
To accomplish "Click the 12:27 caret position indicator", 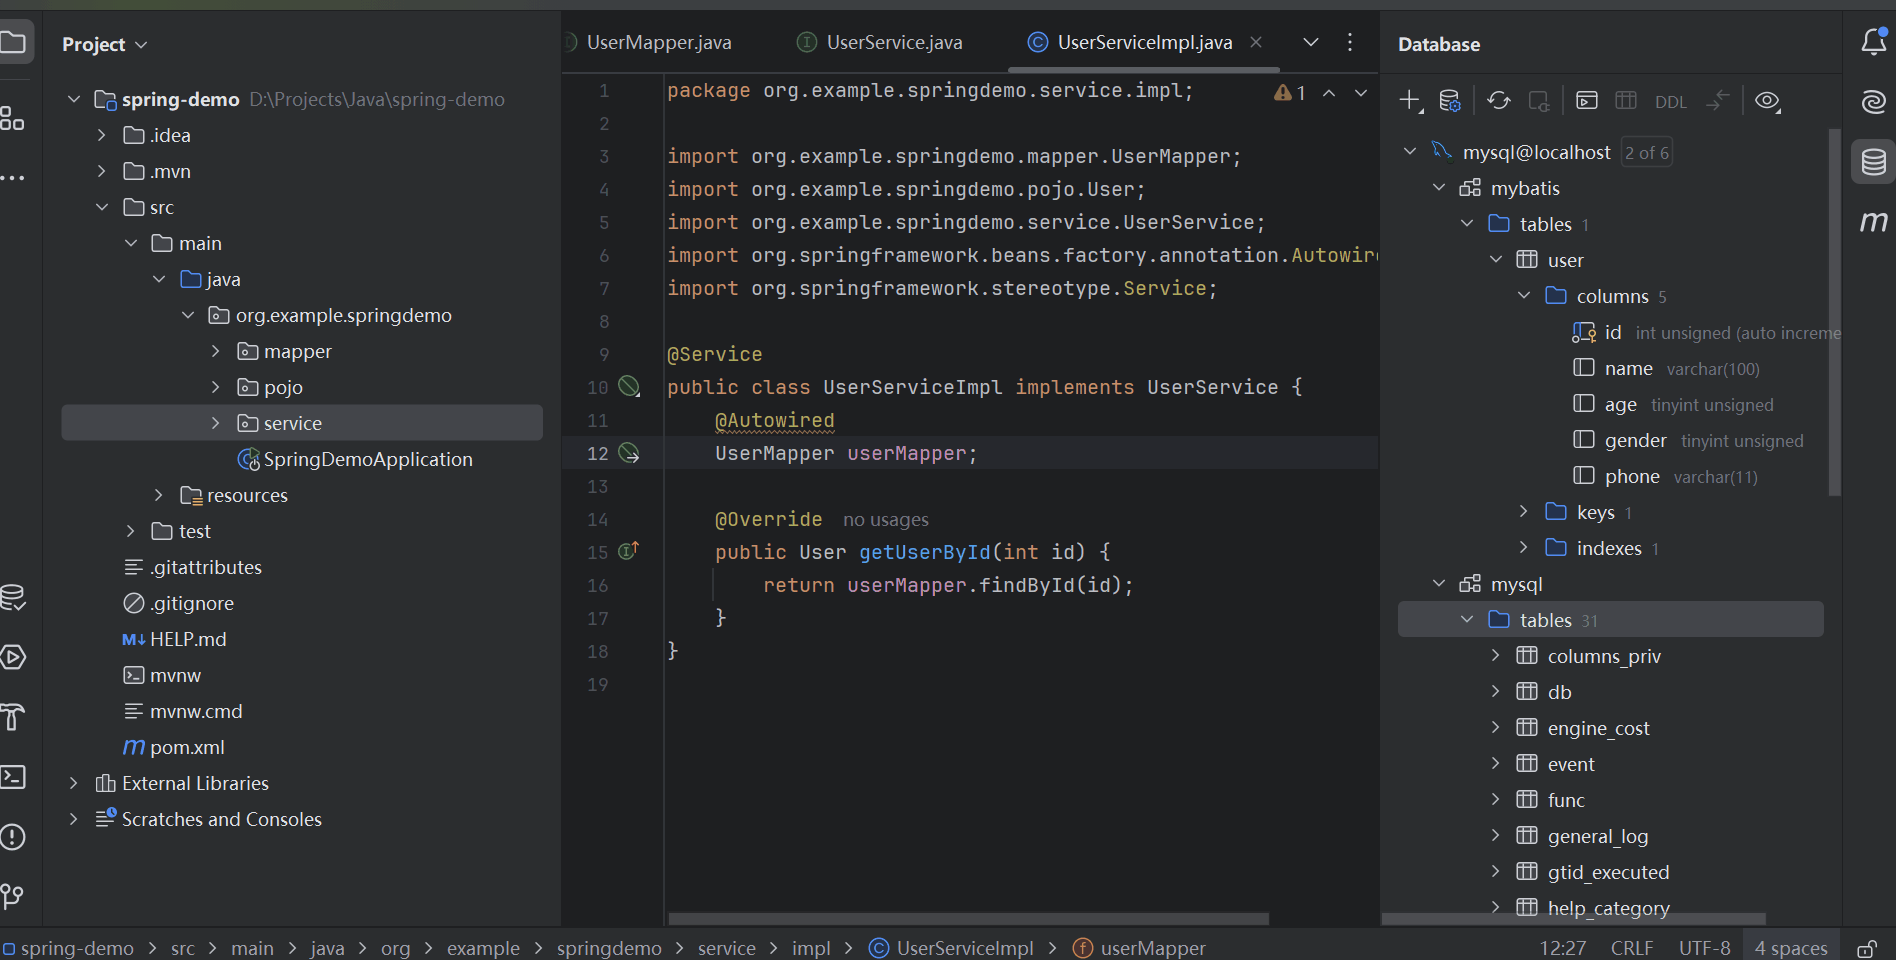I will click(x=1562, y=948).
